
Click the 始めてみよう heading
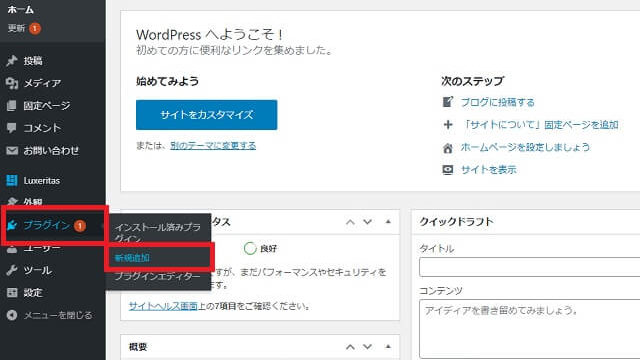tap(167, 81)
